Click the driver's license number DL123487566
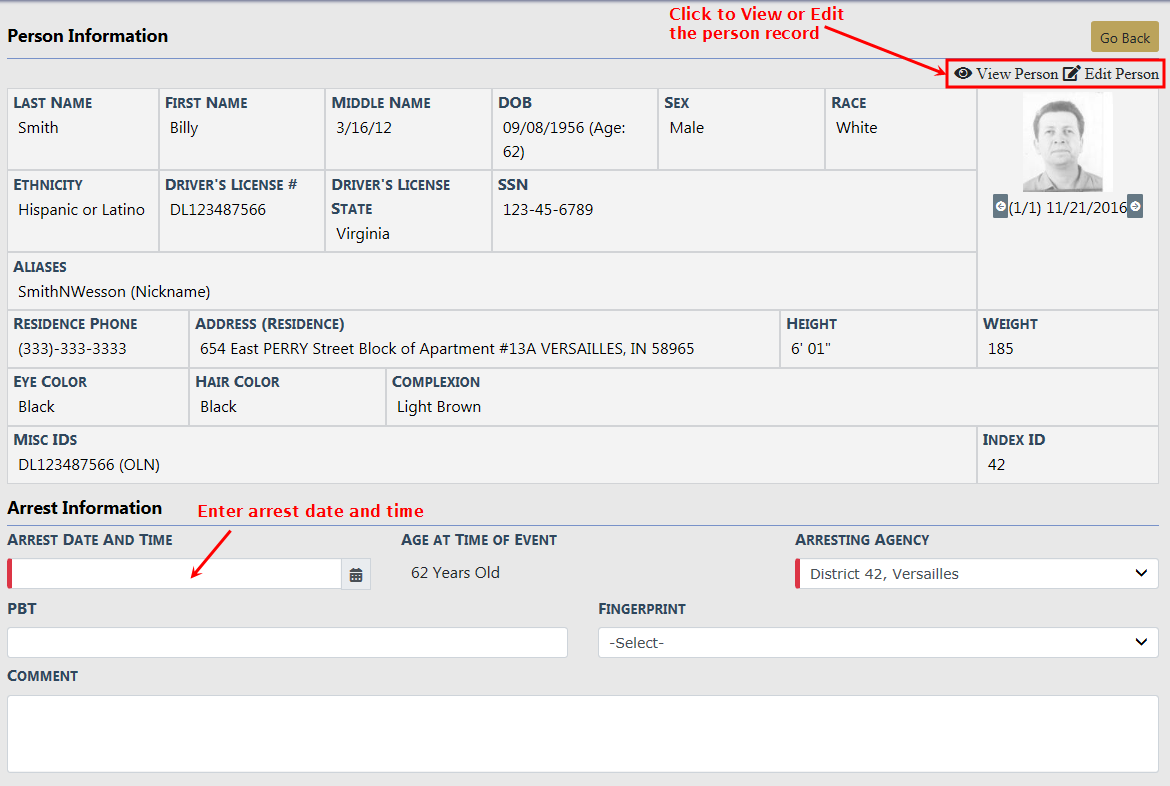 (217, 210)
